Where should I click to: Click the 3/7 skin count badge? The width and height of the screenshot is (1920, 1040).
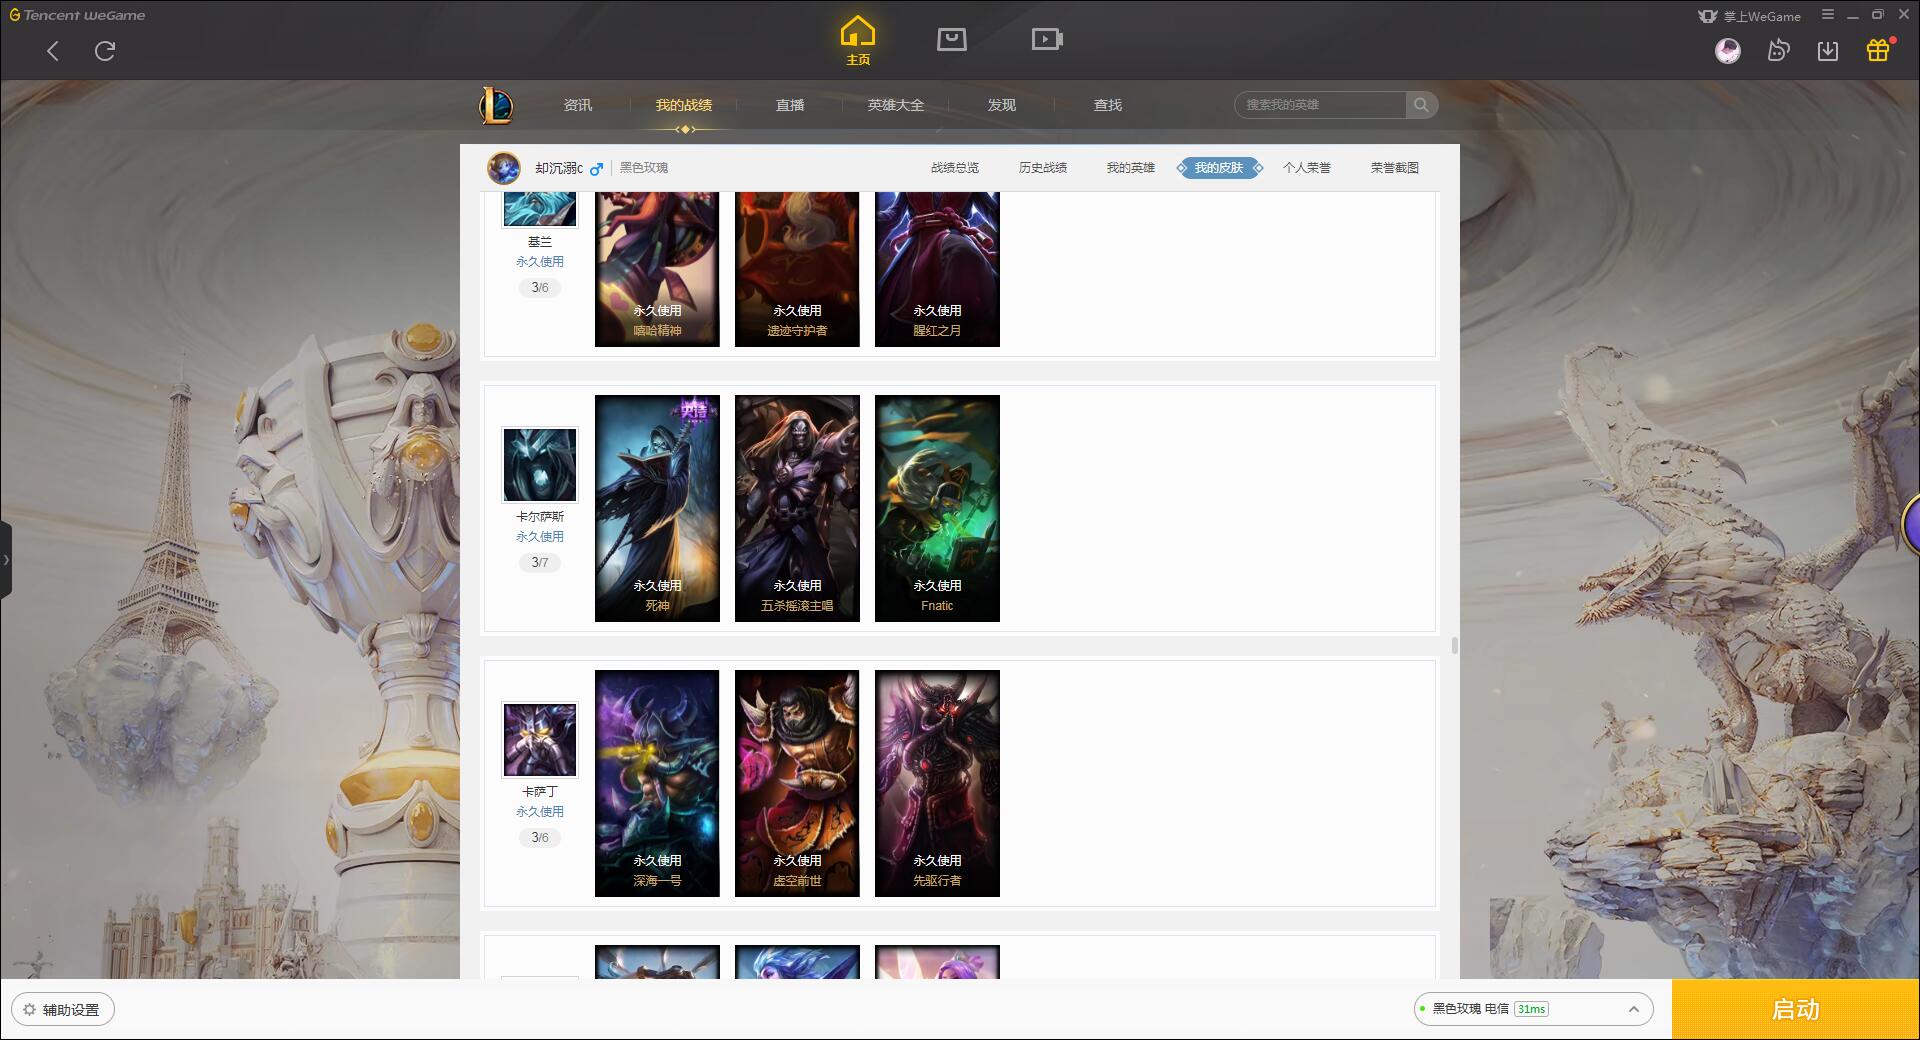540,563
